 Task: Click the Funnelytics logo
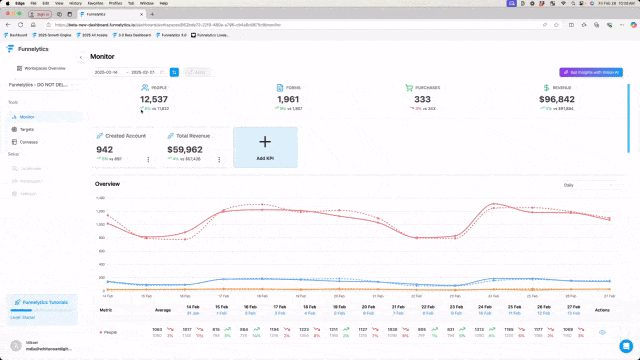tap(27, 49)
